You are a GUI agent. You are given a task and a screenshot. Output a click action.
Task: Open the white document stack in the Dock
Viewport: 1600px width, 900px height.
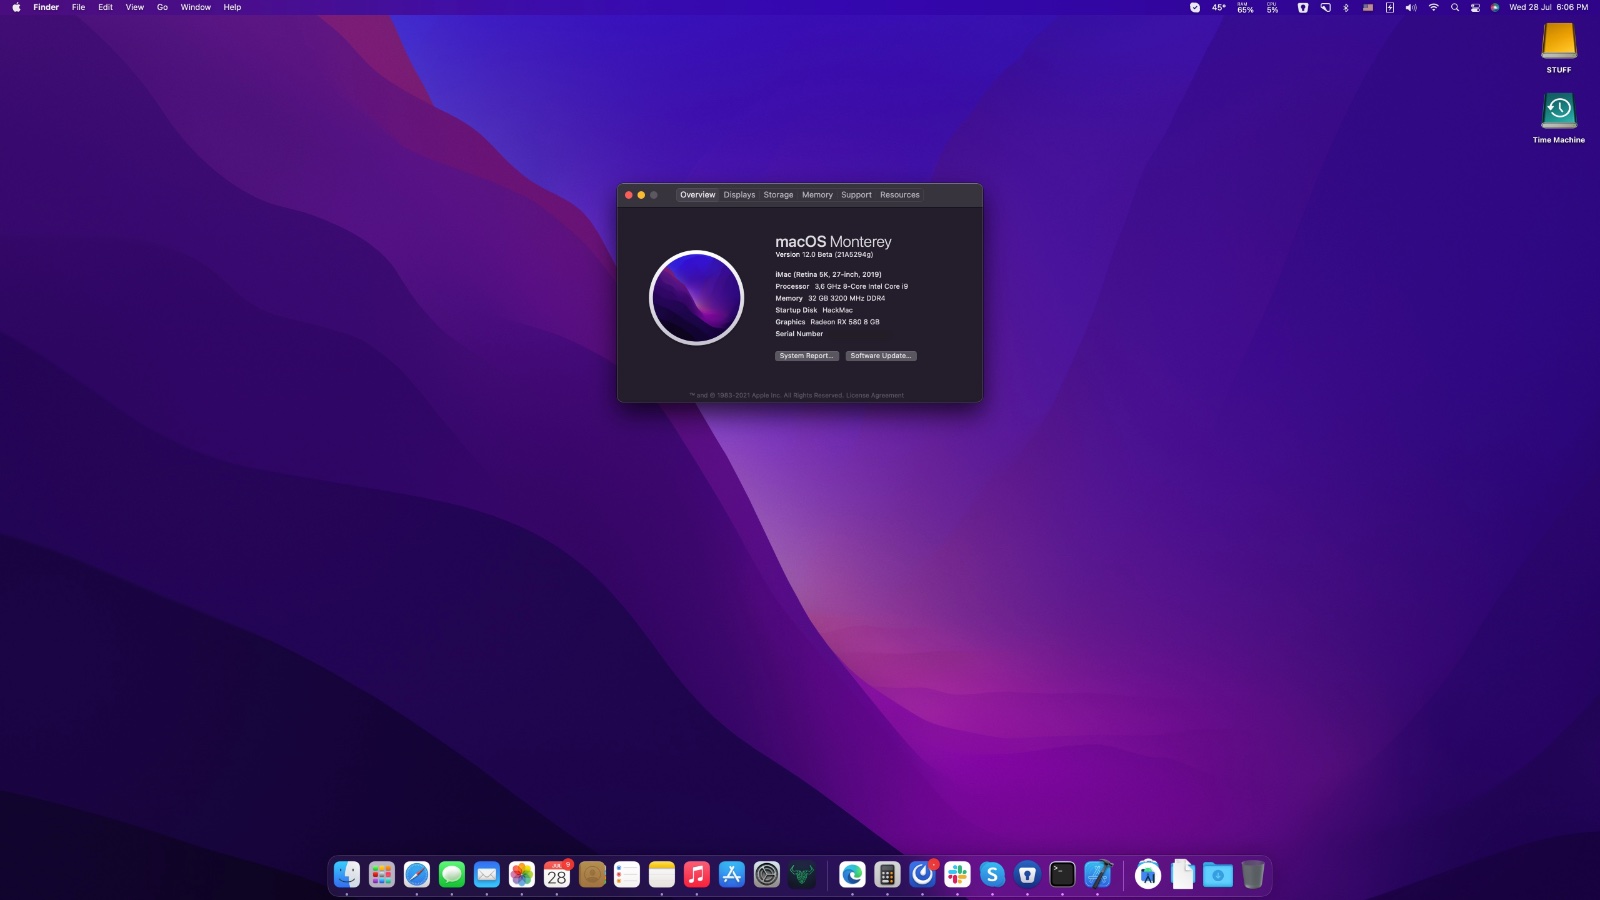coord(1183,875)
